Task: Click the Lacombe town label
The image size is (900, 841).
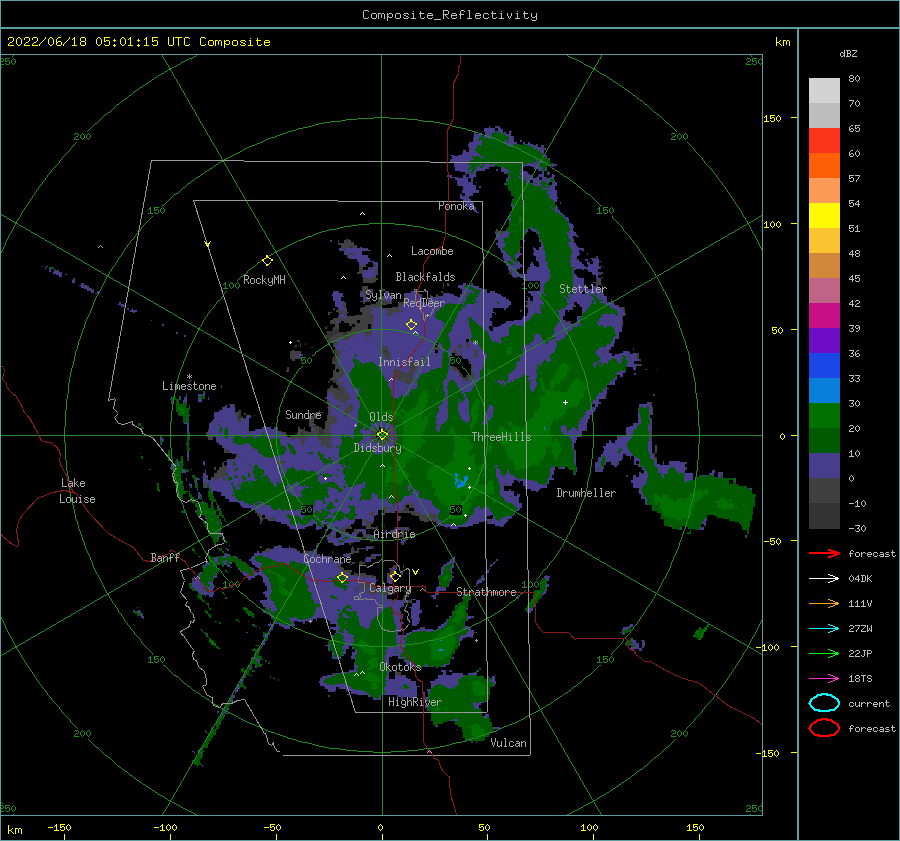Action: pos(432,251)
